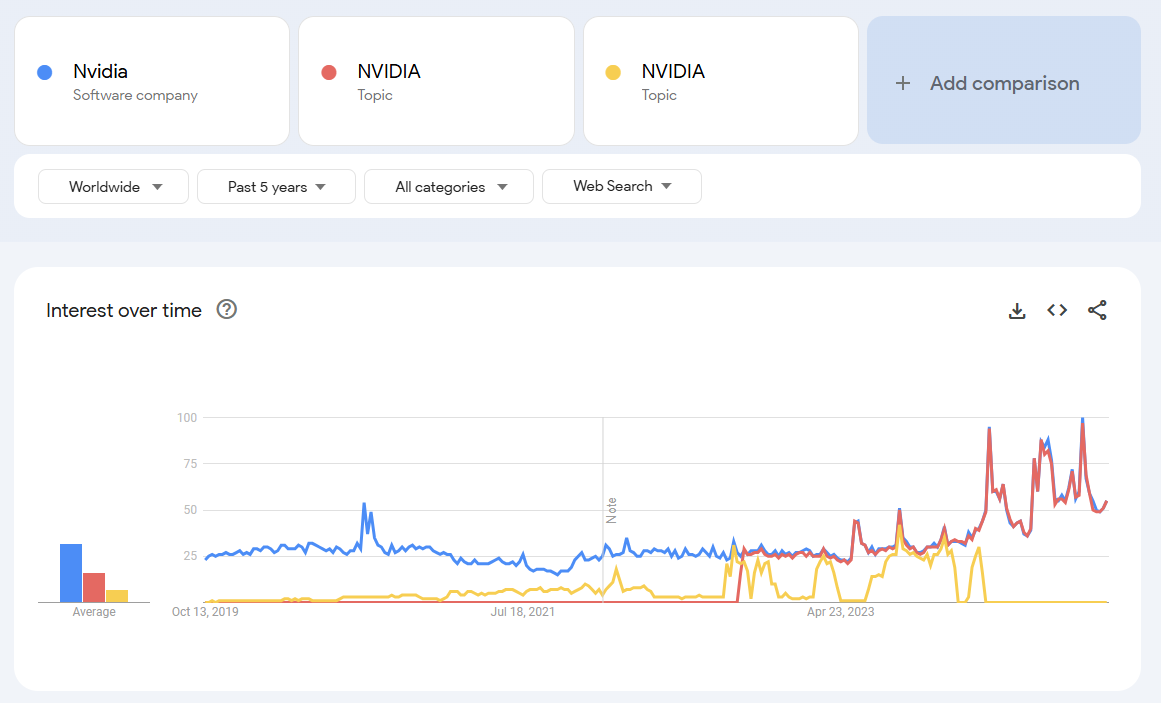Click the Add comparison button

(1004, 84)
